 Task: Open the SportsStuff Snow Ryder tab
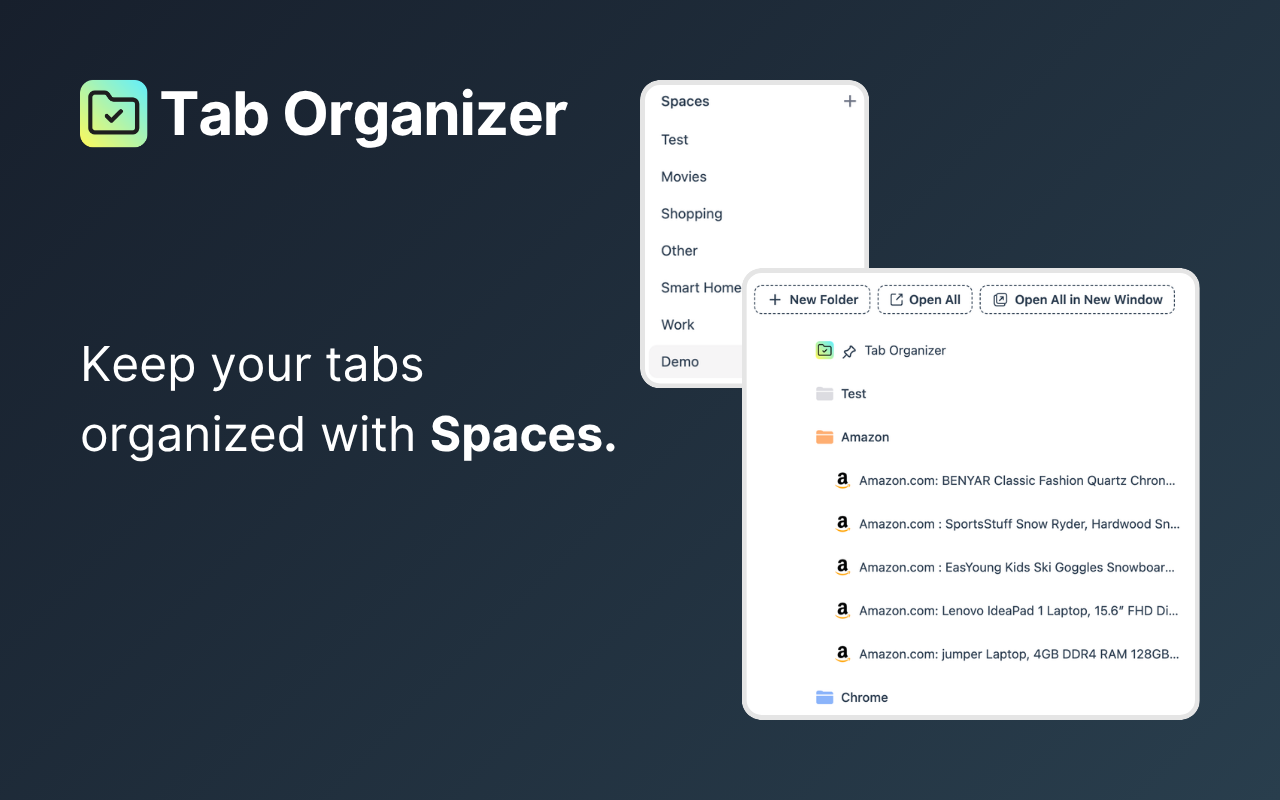point(1019,524)
